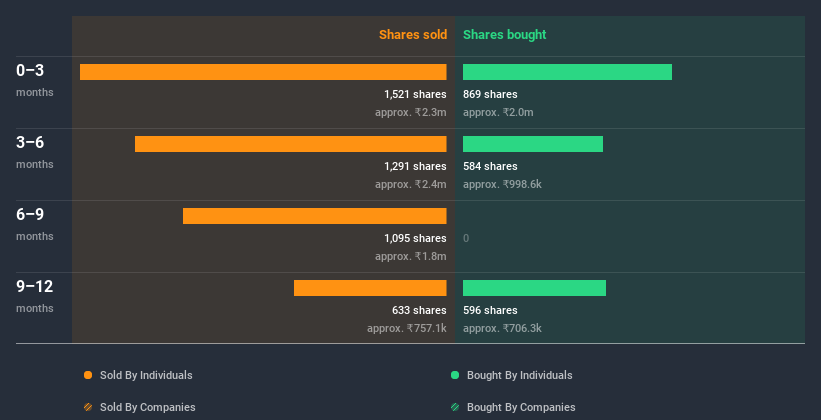Click the approx. ₹998.6k bought amount

(502, 184)
